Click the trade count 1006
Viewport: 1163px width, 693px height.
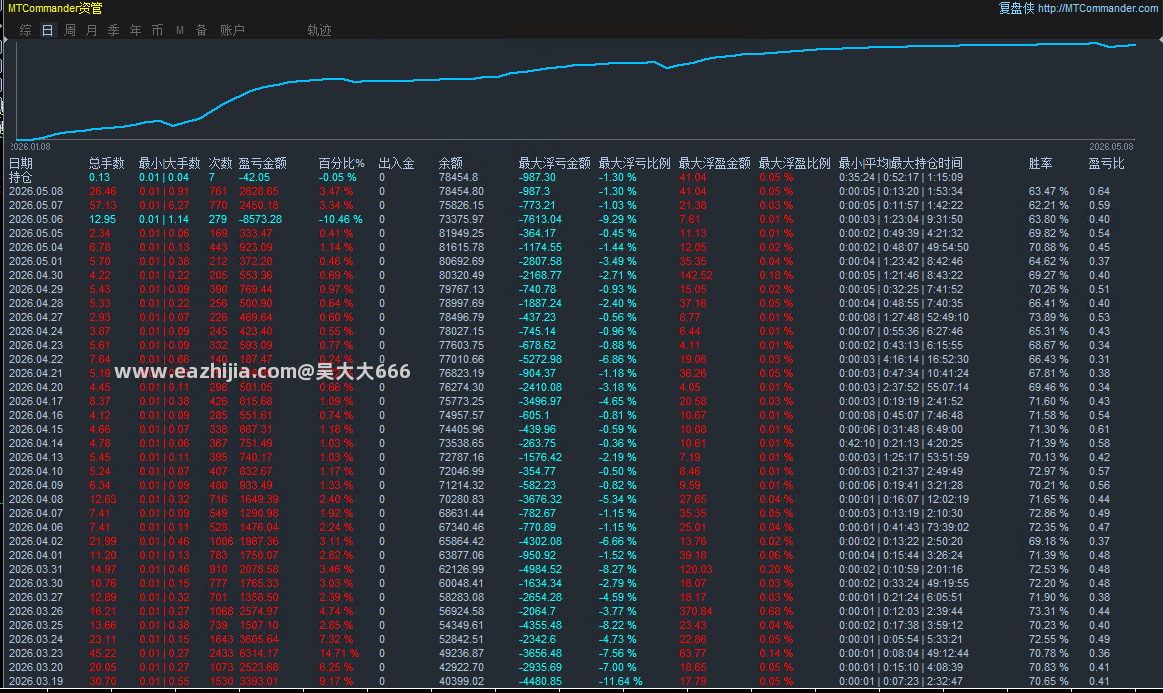coord(221,542)
